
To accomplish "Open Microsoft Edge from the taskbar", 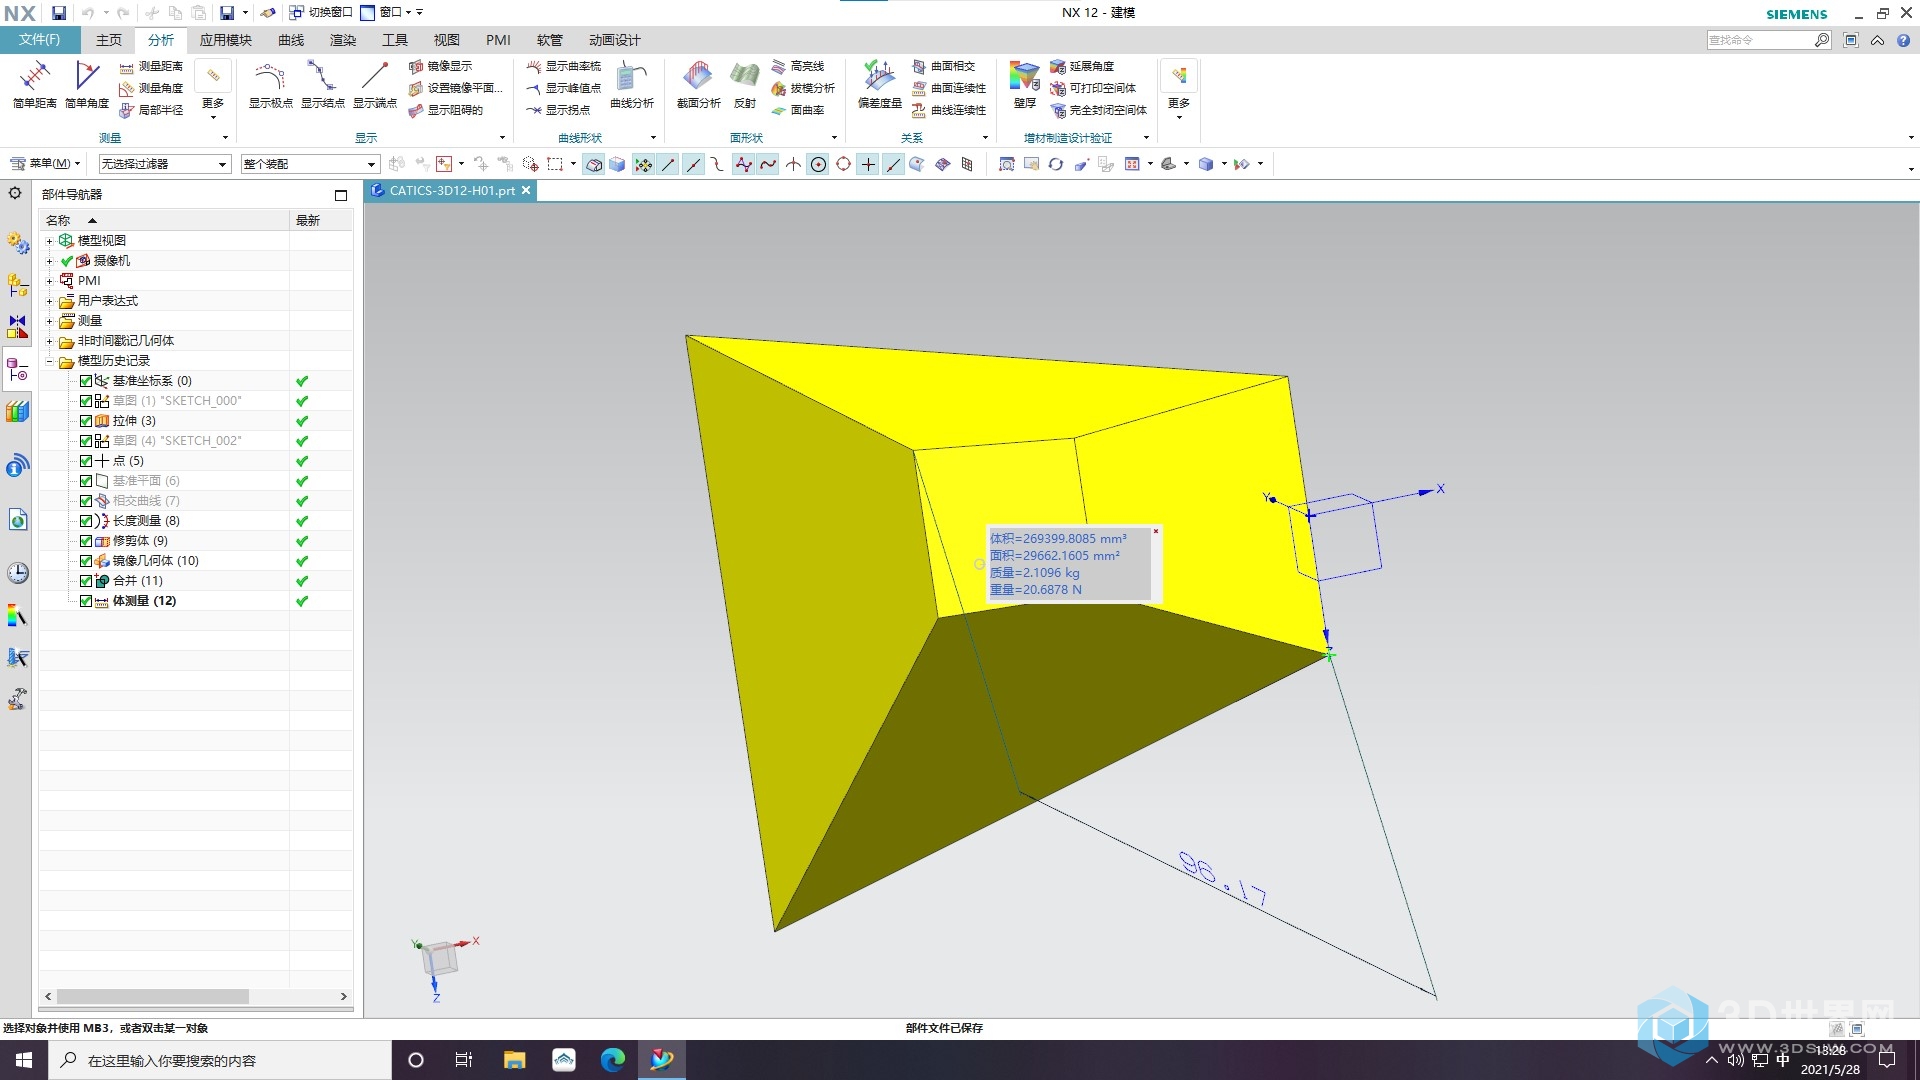I will [x=613, y=1060].
